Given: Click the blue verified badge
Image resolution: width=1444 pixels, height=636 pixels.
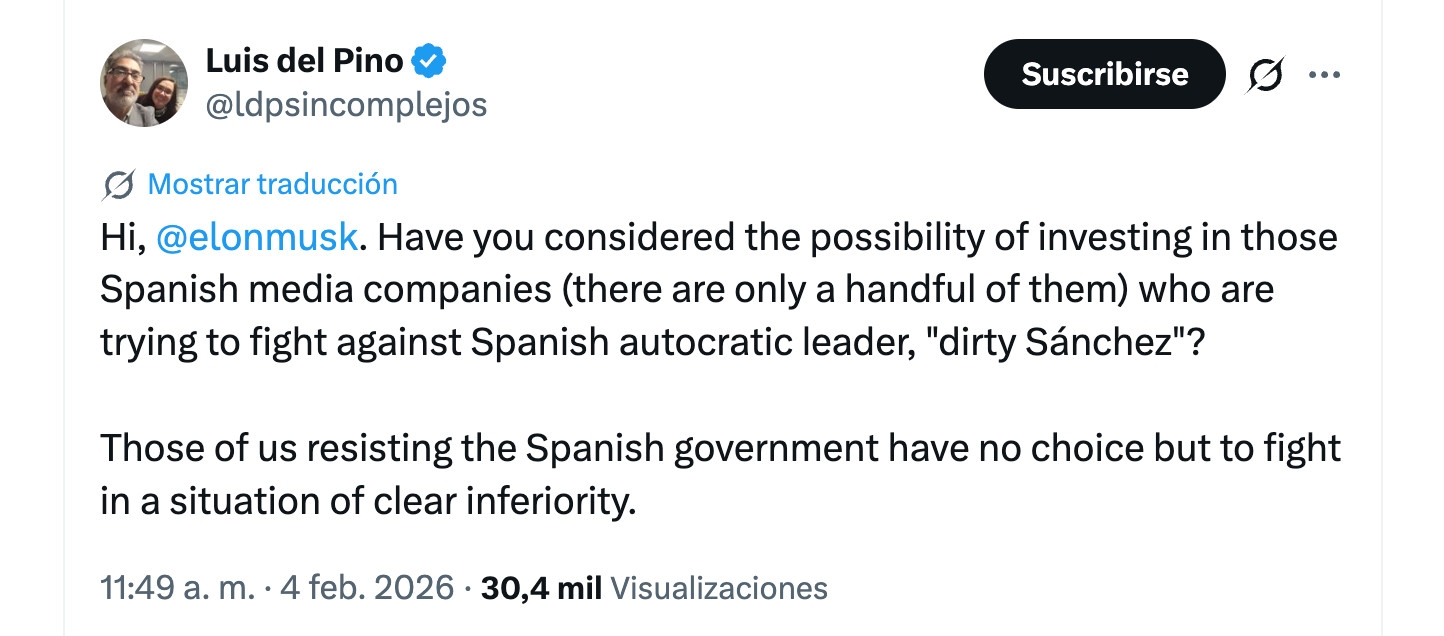Looking at the screenshot, I should point(429,61).
